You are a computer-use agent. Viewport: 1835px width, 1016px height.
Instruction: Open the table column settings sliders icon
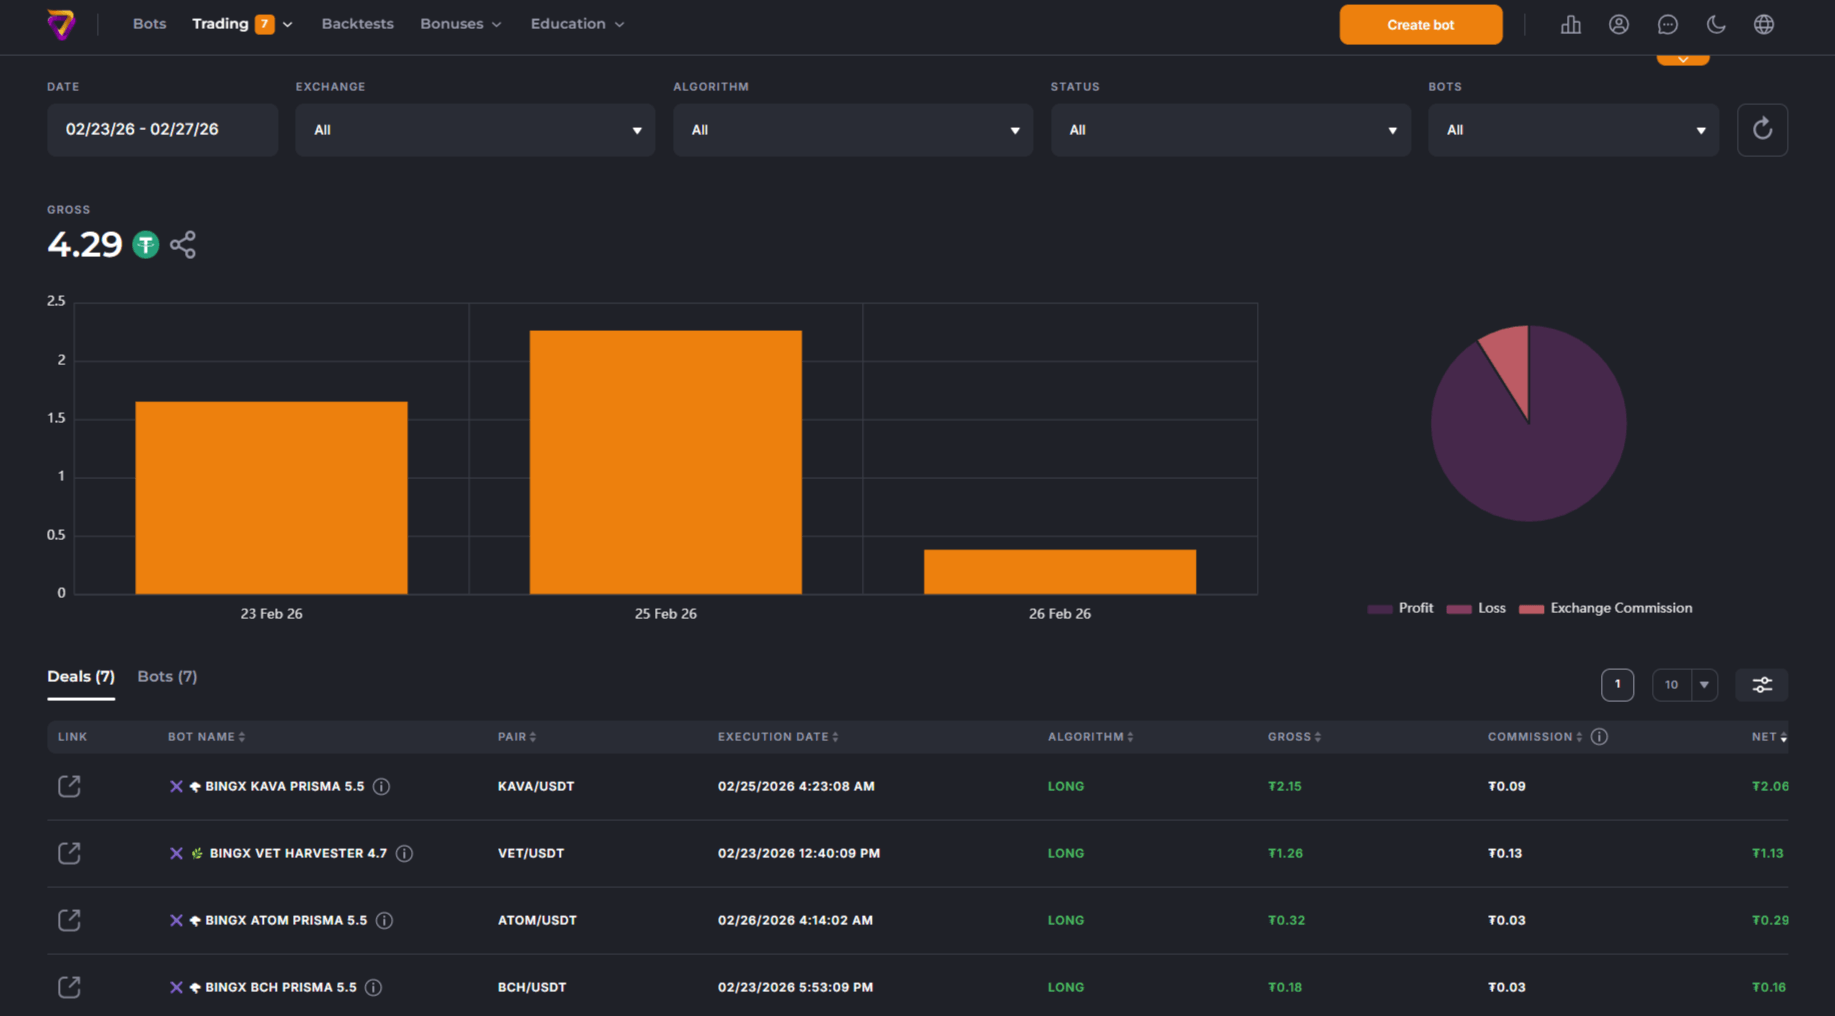(x=1762, y=685)
